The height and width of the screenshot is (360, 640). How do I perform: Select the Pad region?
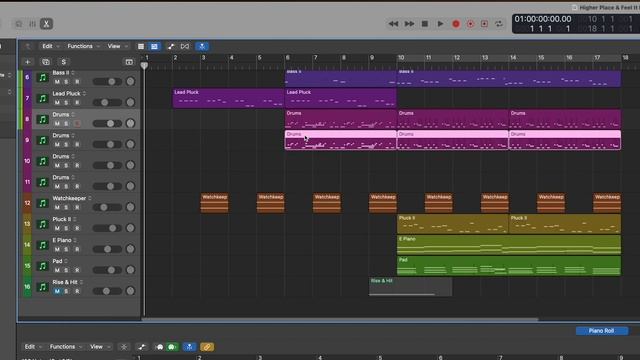click(509, 266)
